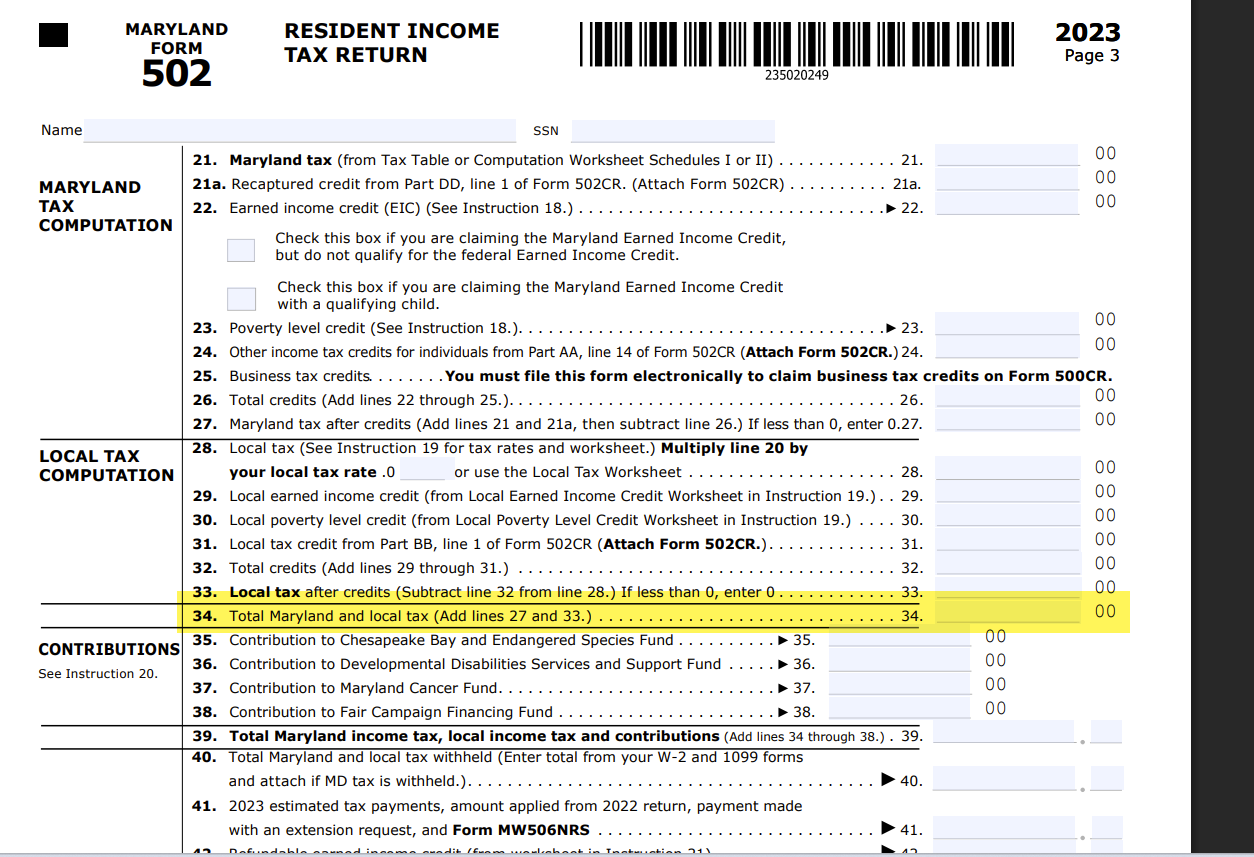Click the 'MARYLAND FORM 502' heading
This screenshot has height=857, width=1254.
coord(177,57)
